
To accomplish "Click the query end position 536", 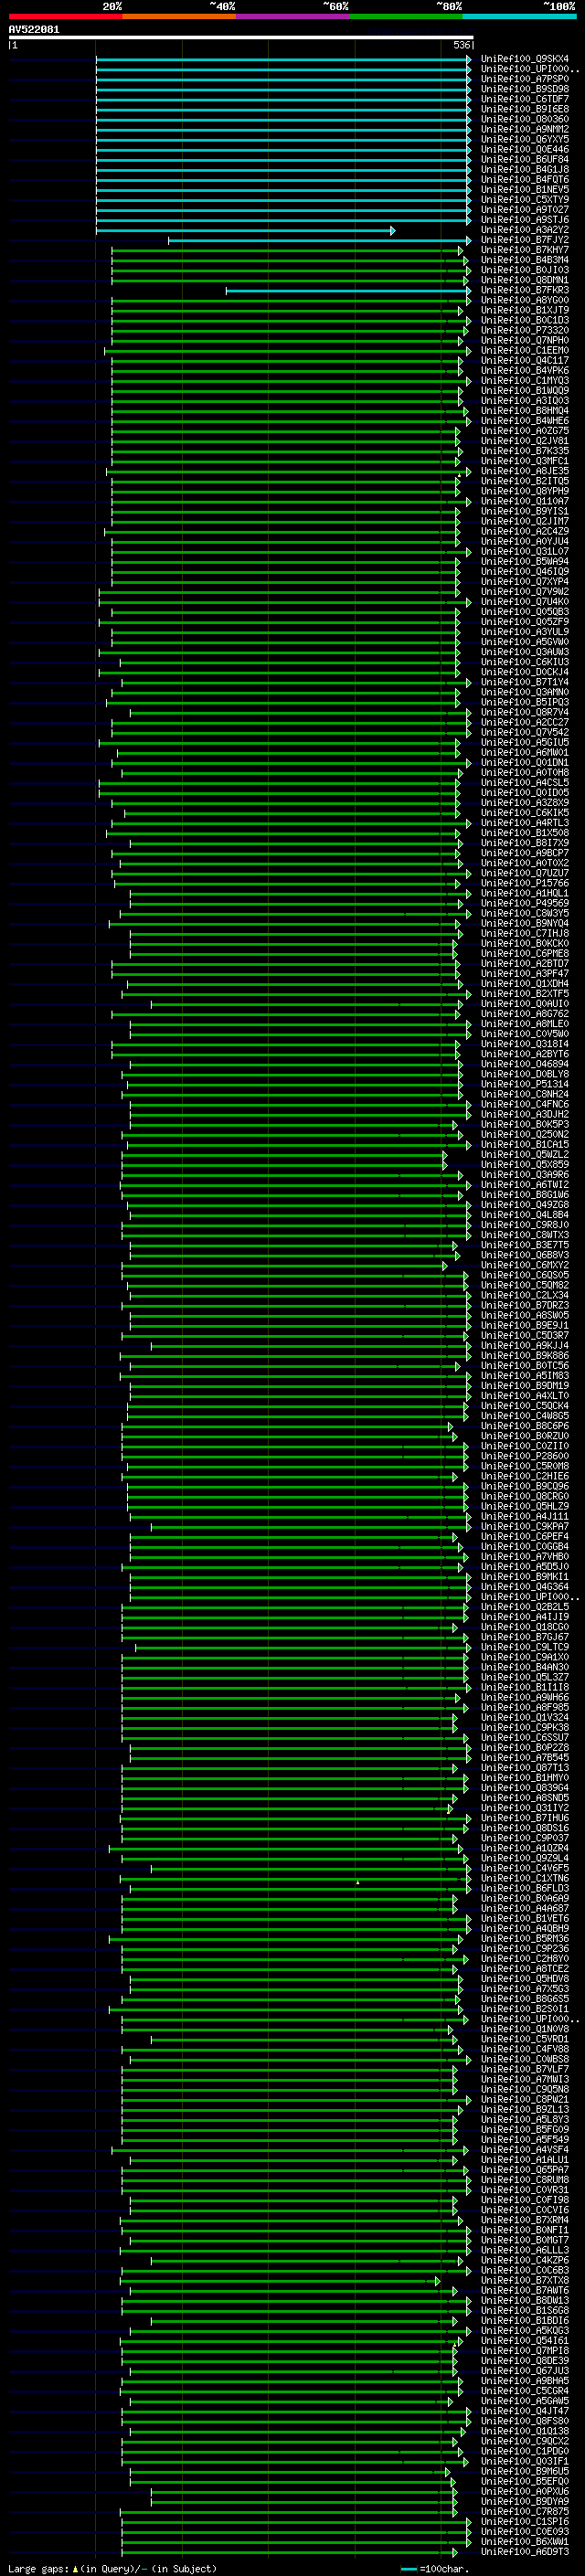I will 461,45.
